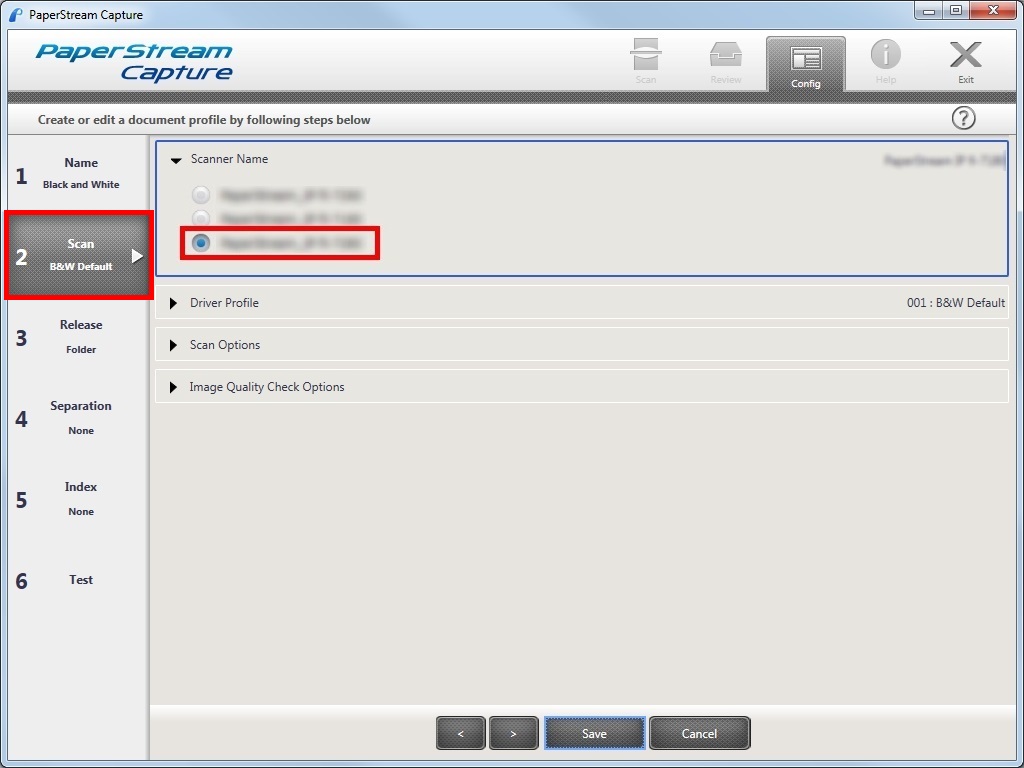
Task: Switch to the Config tab
Action: coord(805,64)
